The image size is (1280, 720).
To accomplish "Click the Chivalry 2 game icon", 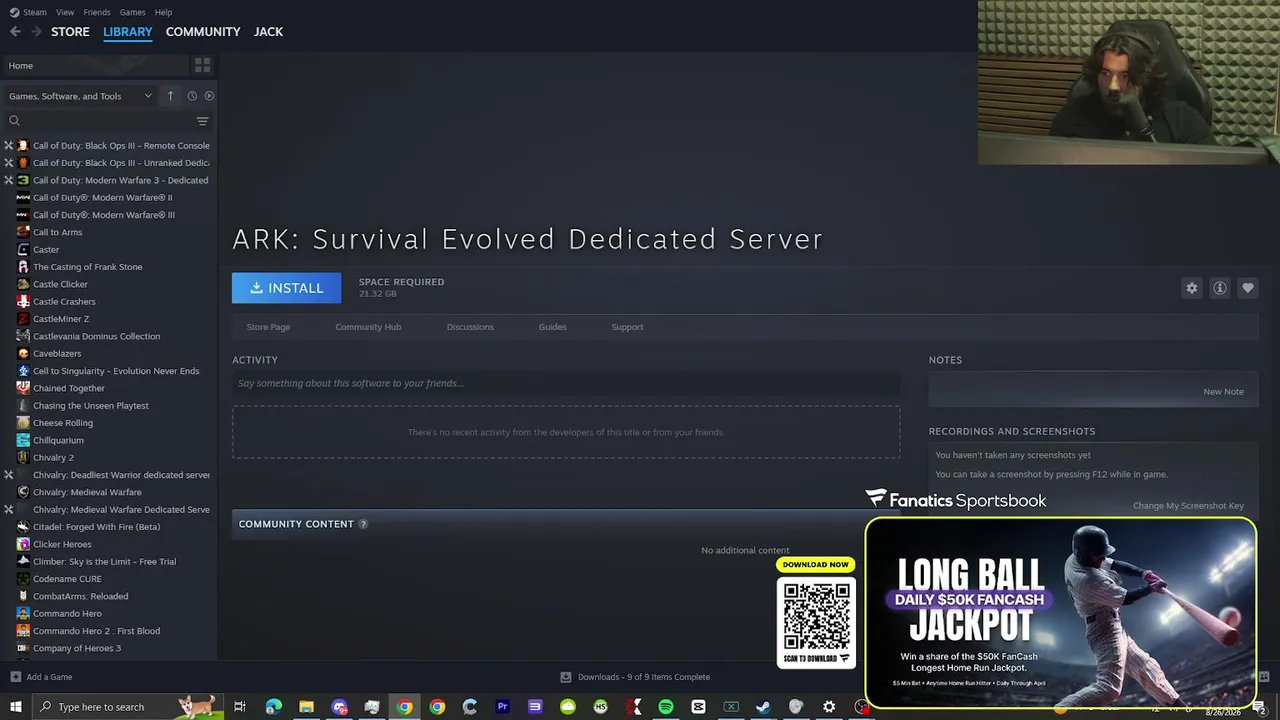I will pyautogui.click(x=23, y=458).
